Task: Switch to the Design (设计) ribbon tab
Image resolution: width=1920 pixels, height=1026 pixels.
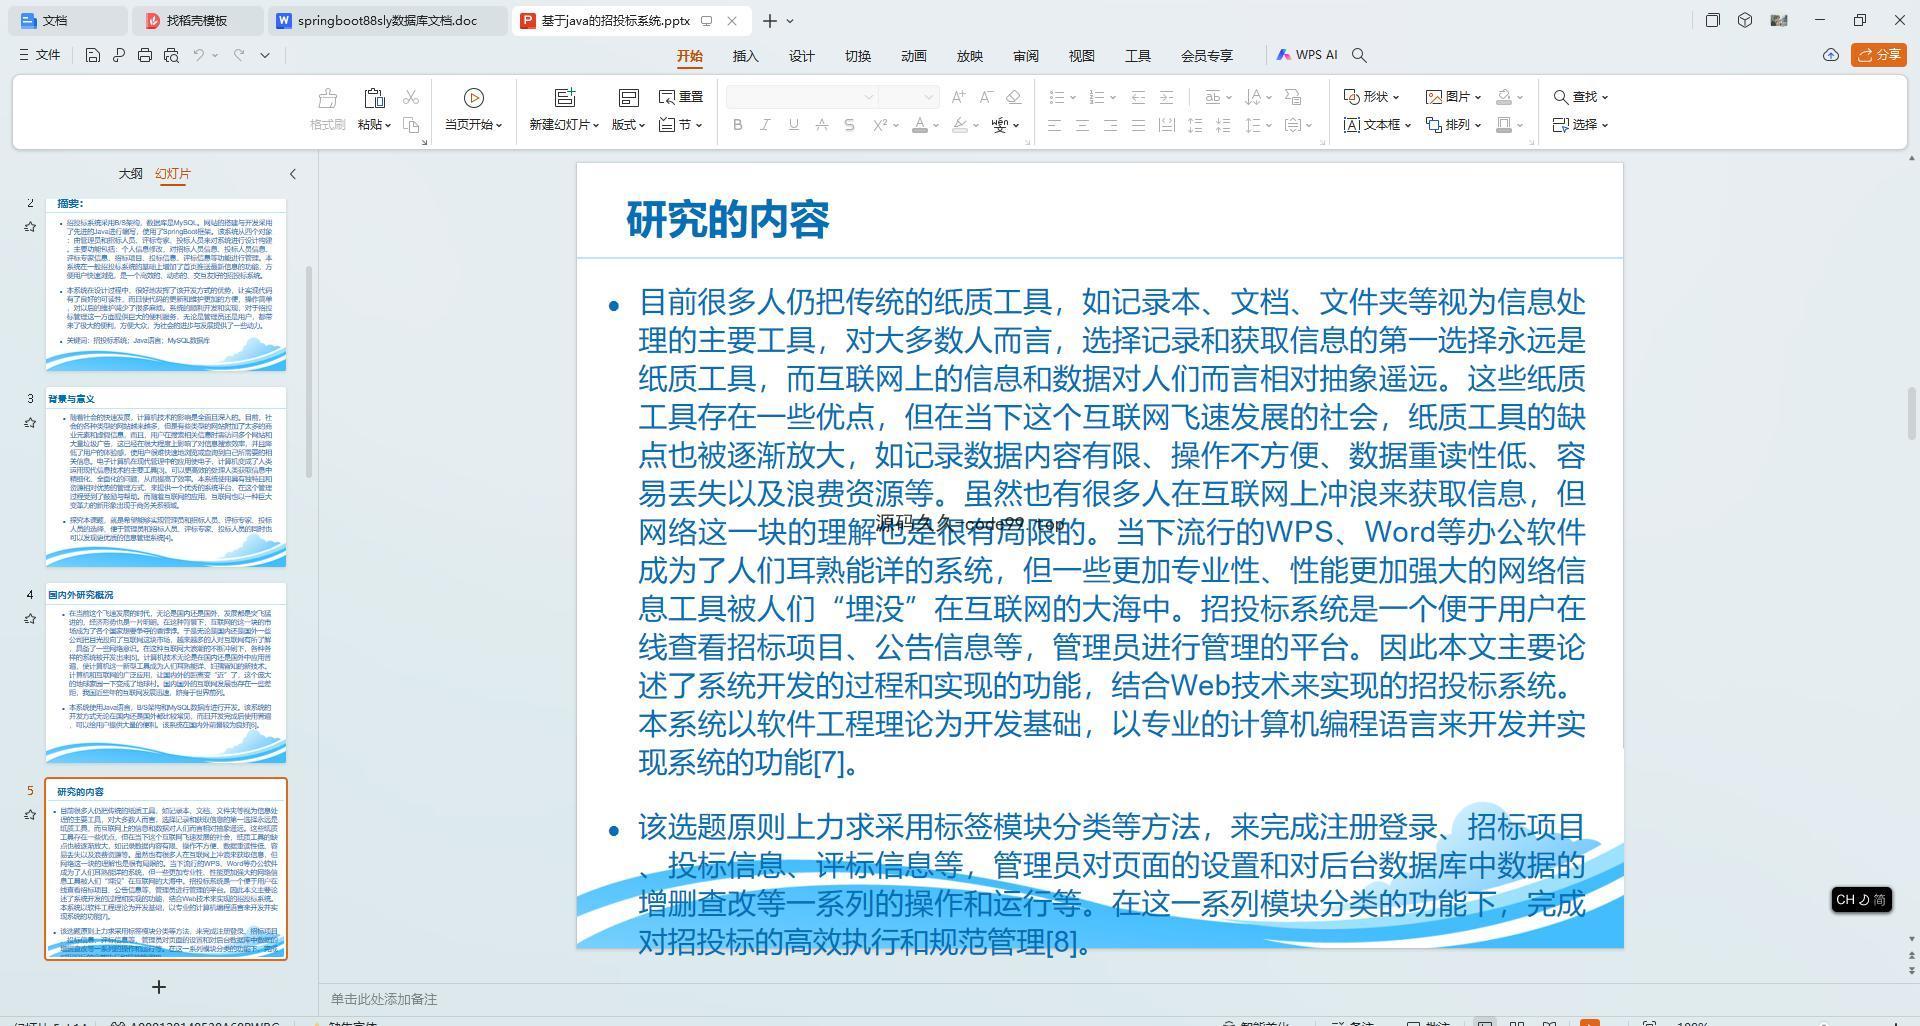Action: coord(802,56)
